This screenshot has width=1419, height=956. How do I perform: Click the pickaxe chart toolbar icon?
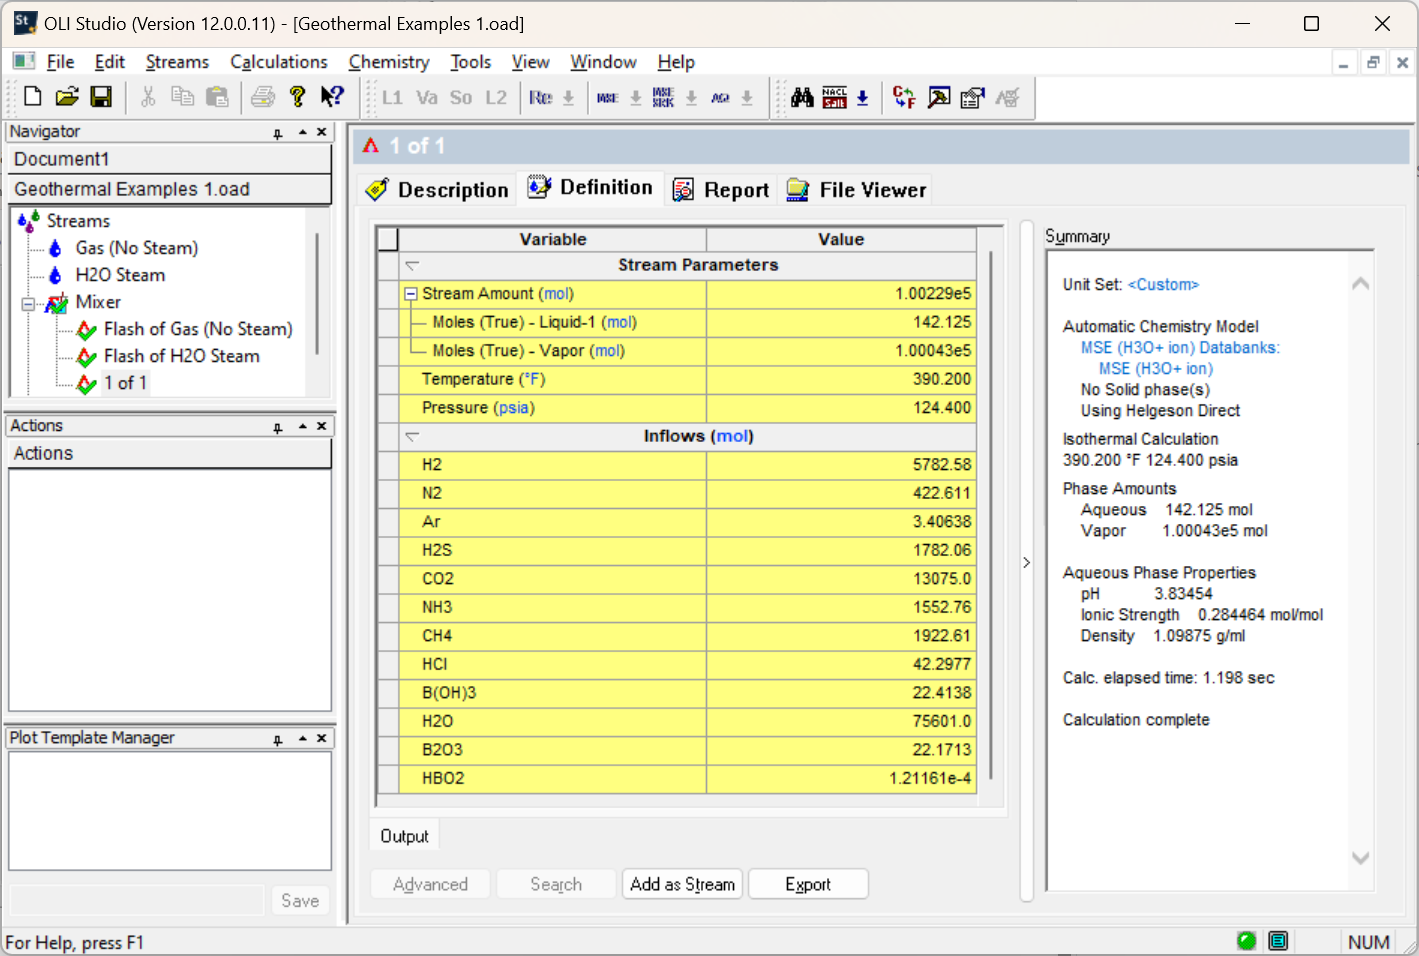[939, 97]
